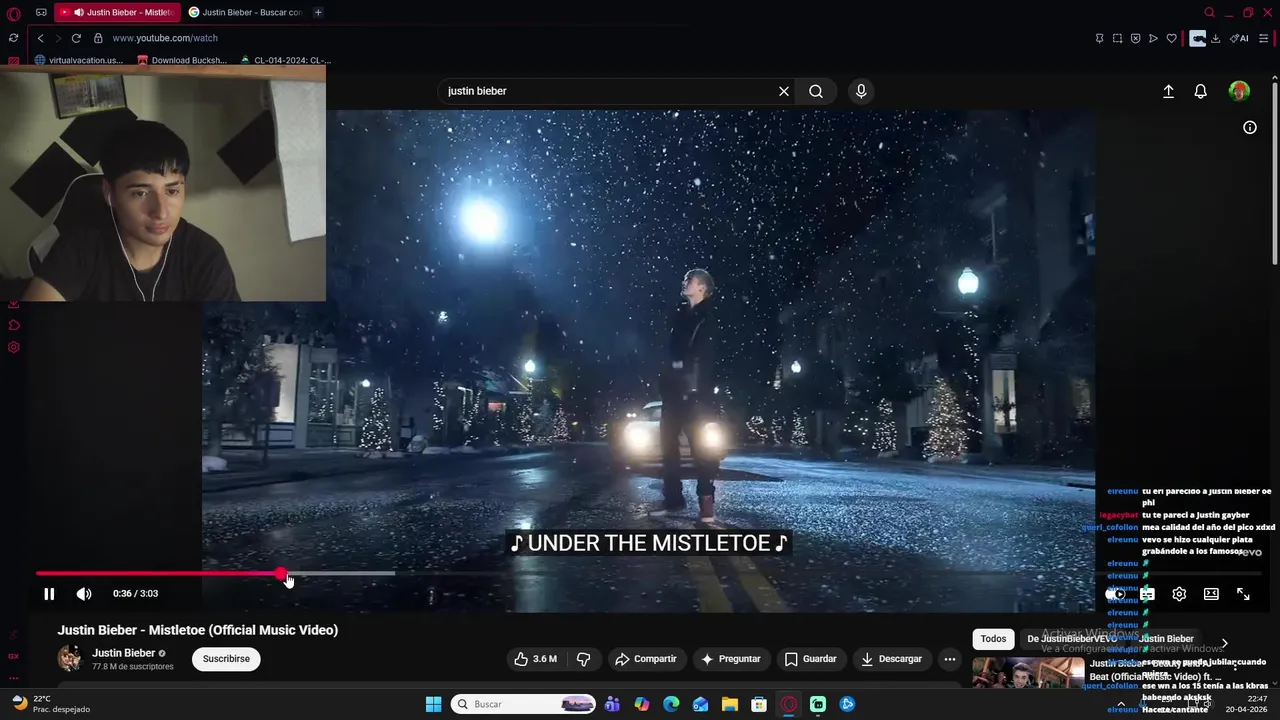Screen dimensions: 1280x720
Task: Open Opera Easy Setup sliders icon
Action: (1264, 38)
